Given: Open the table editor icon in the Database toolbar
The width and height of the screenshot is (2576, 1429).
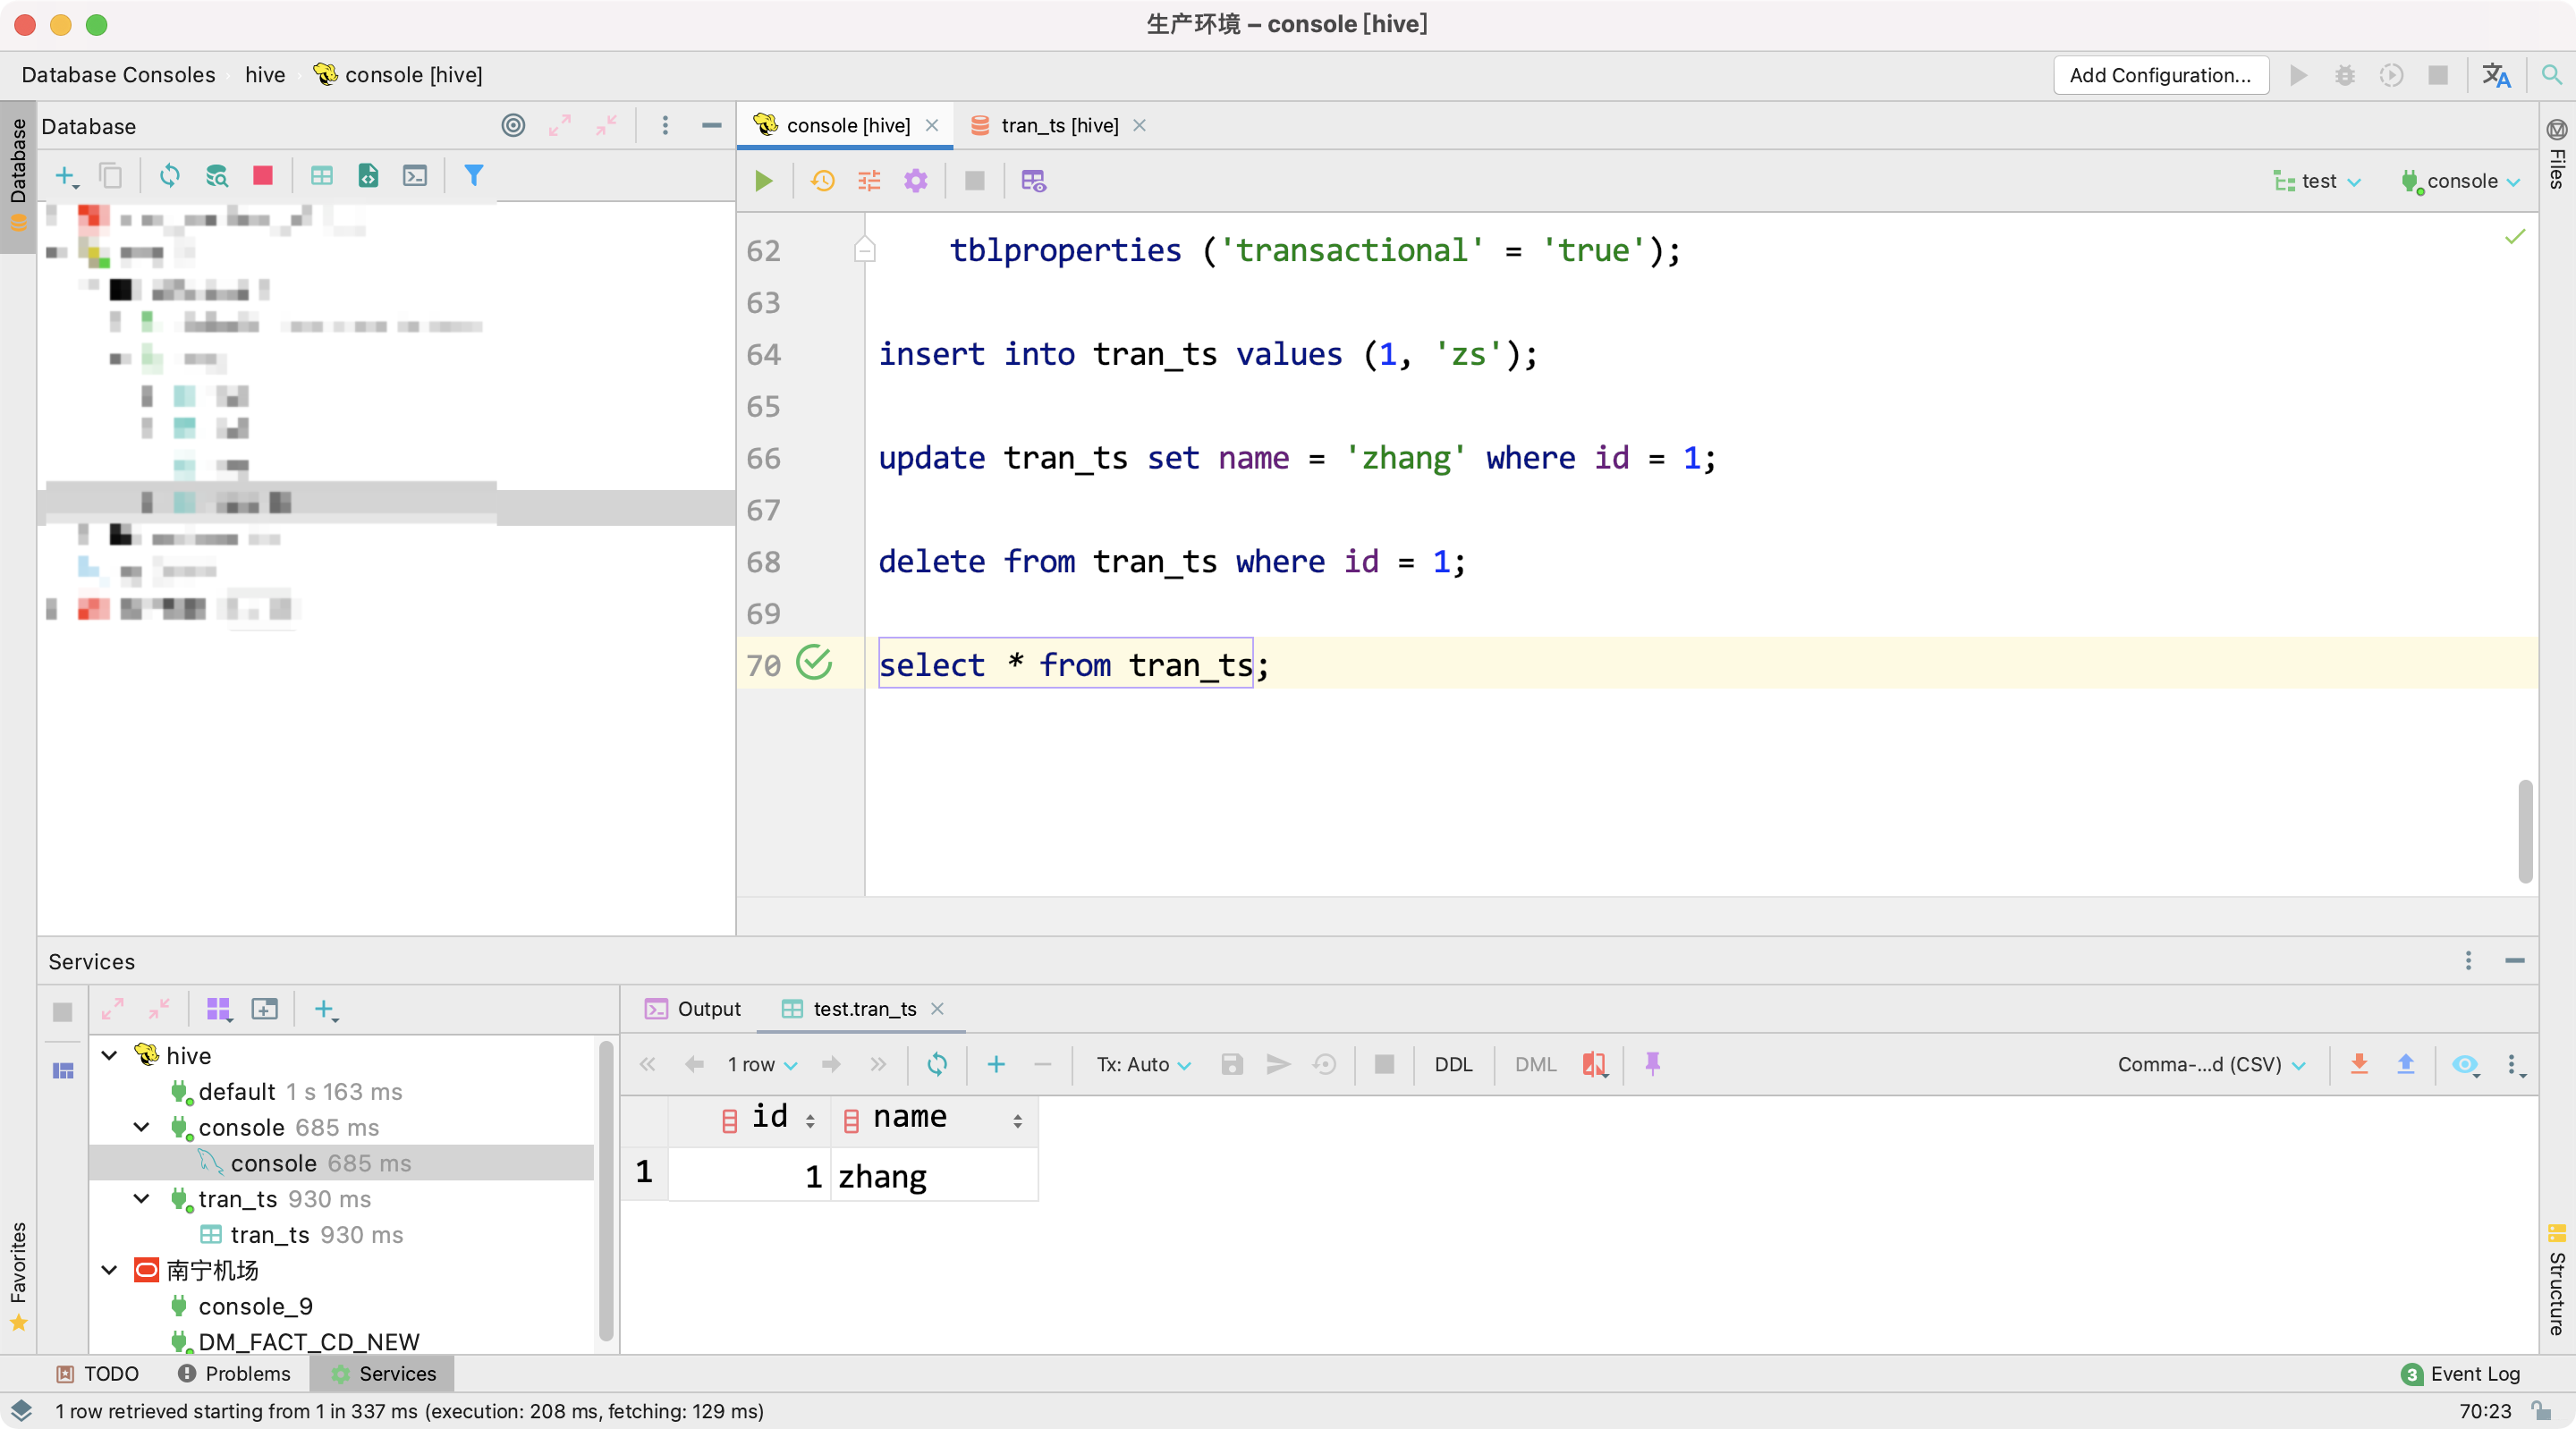Looking at the screenshot, I should pos(321,177).
